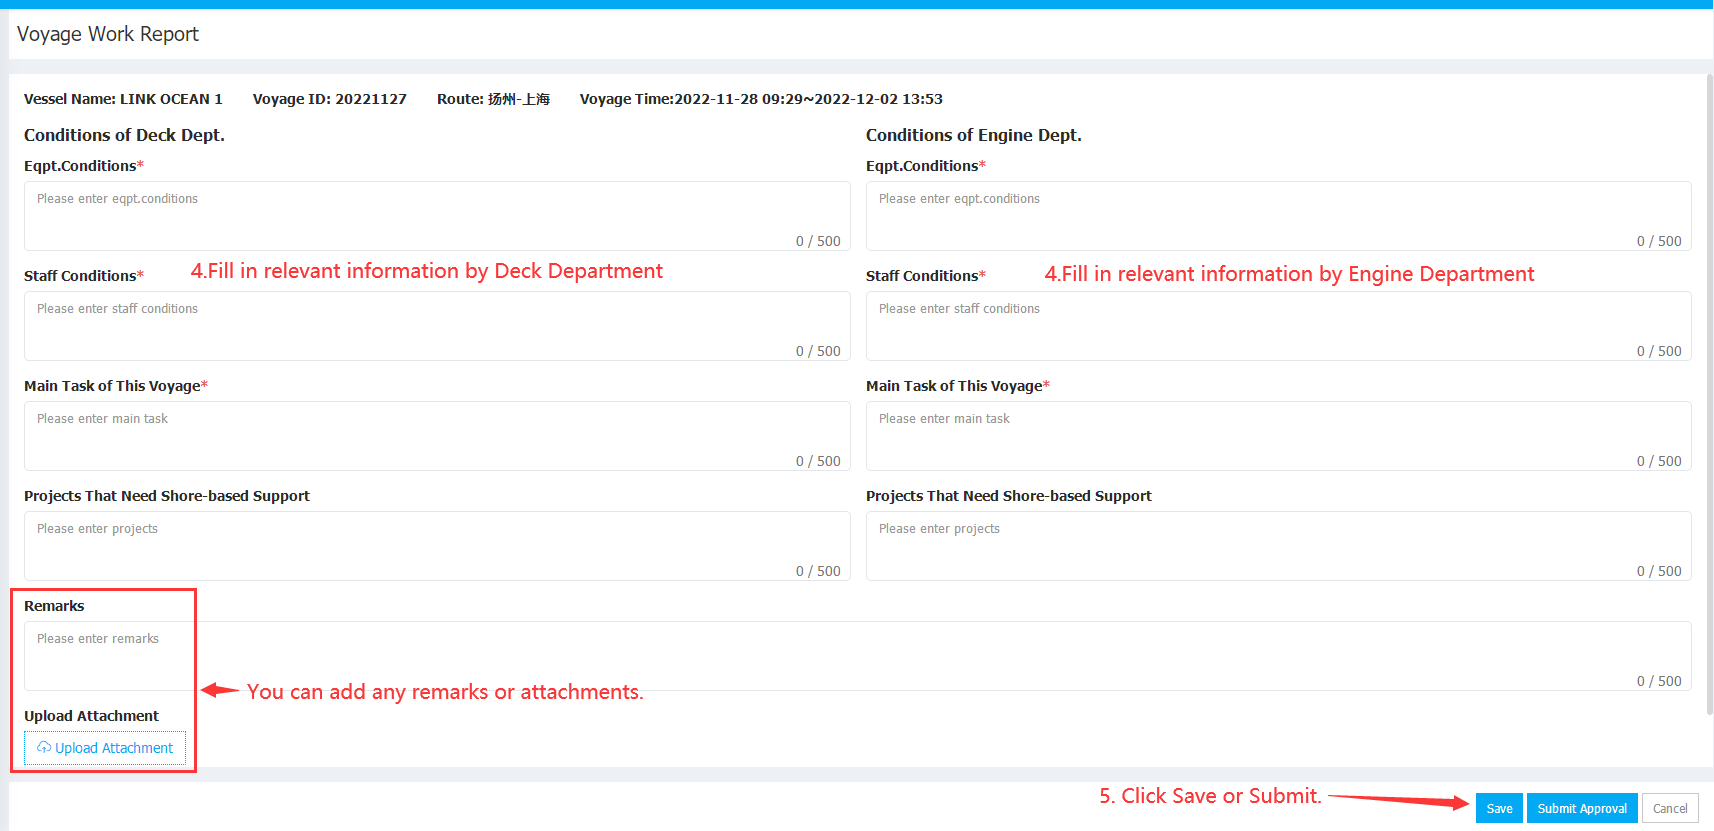
Task: Click the Remarks label
Action: pos(54,606)
